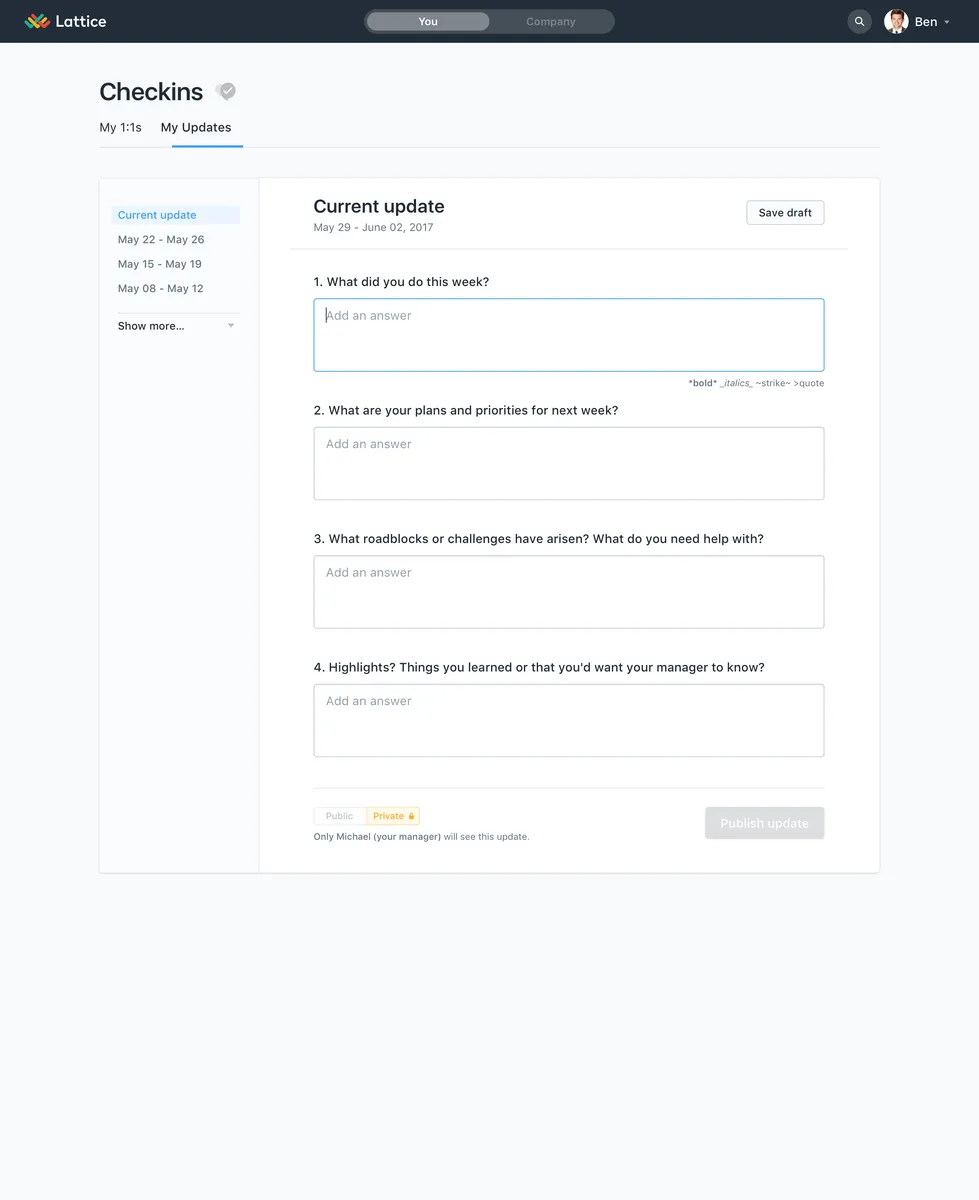Open search with the magnifier icon
979x1200 pixels.
coord(859,21)
